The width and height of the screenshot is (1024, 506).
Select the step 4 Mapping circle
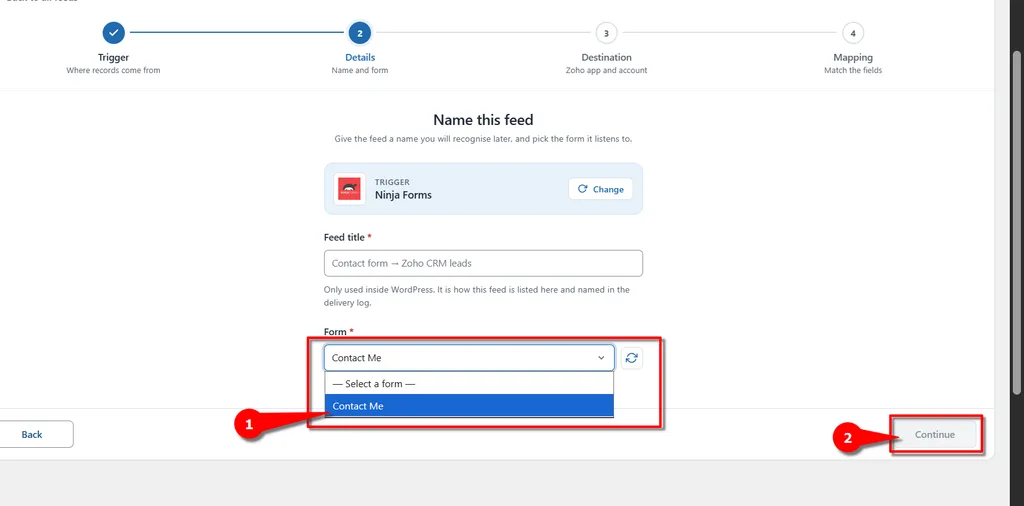pos(853,32)
